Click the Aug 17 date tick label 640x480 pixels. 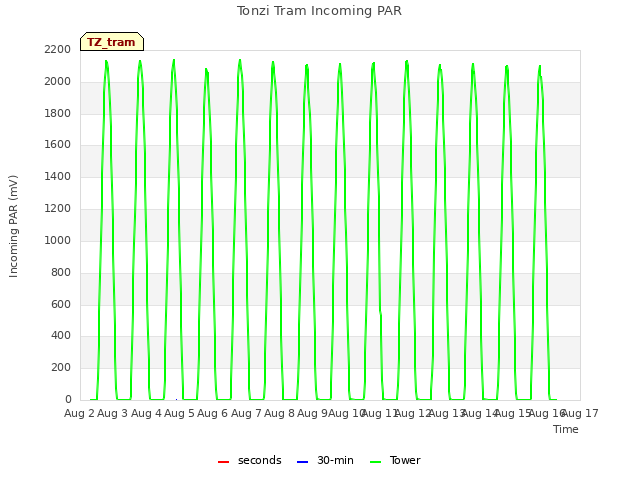click(580, 413)
